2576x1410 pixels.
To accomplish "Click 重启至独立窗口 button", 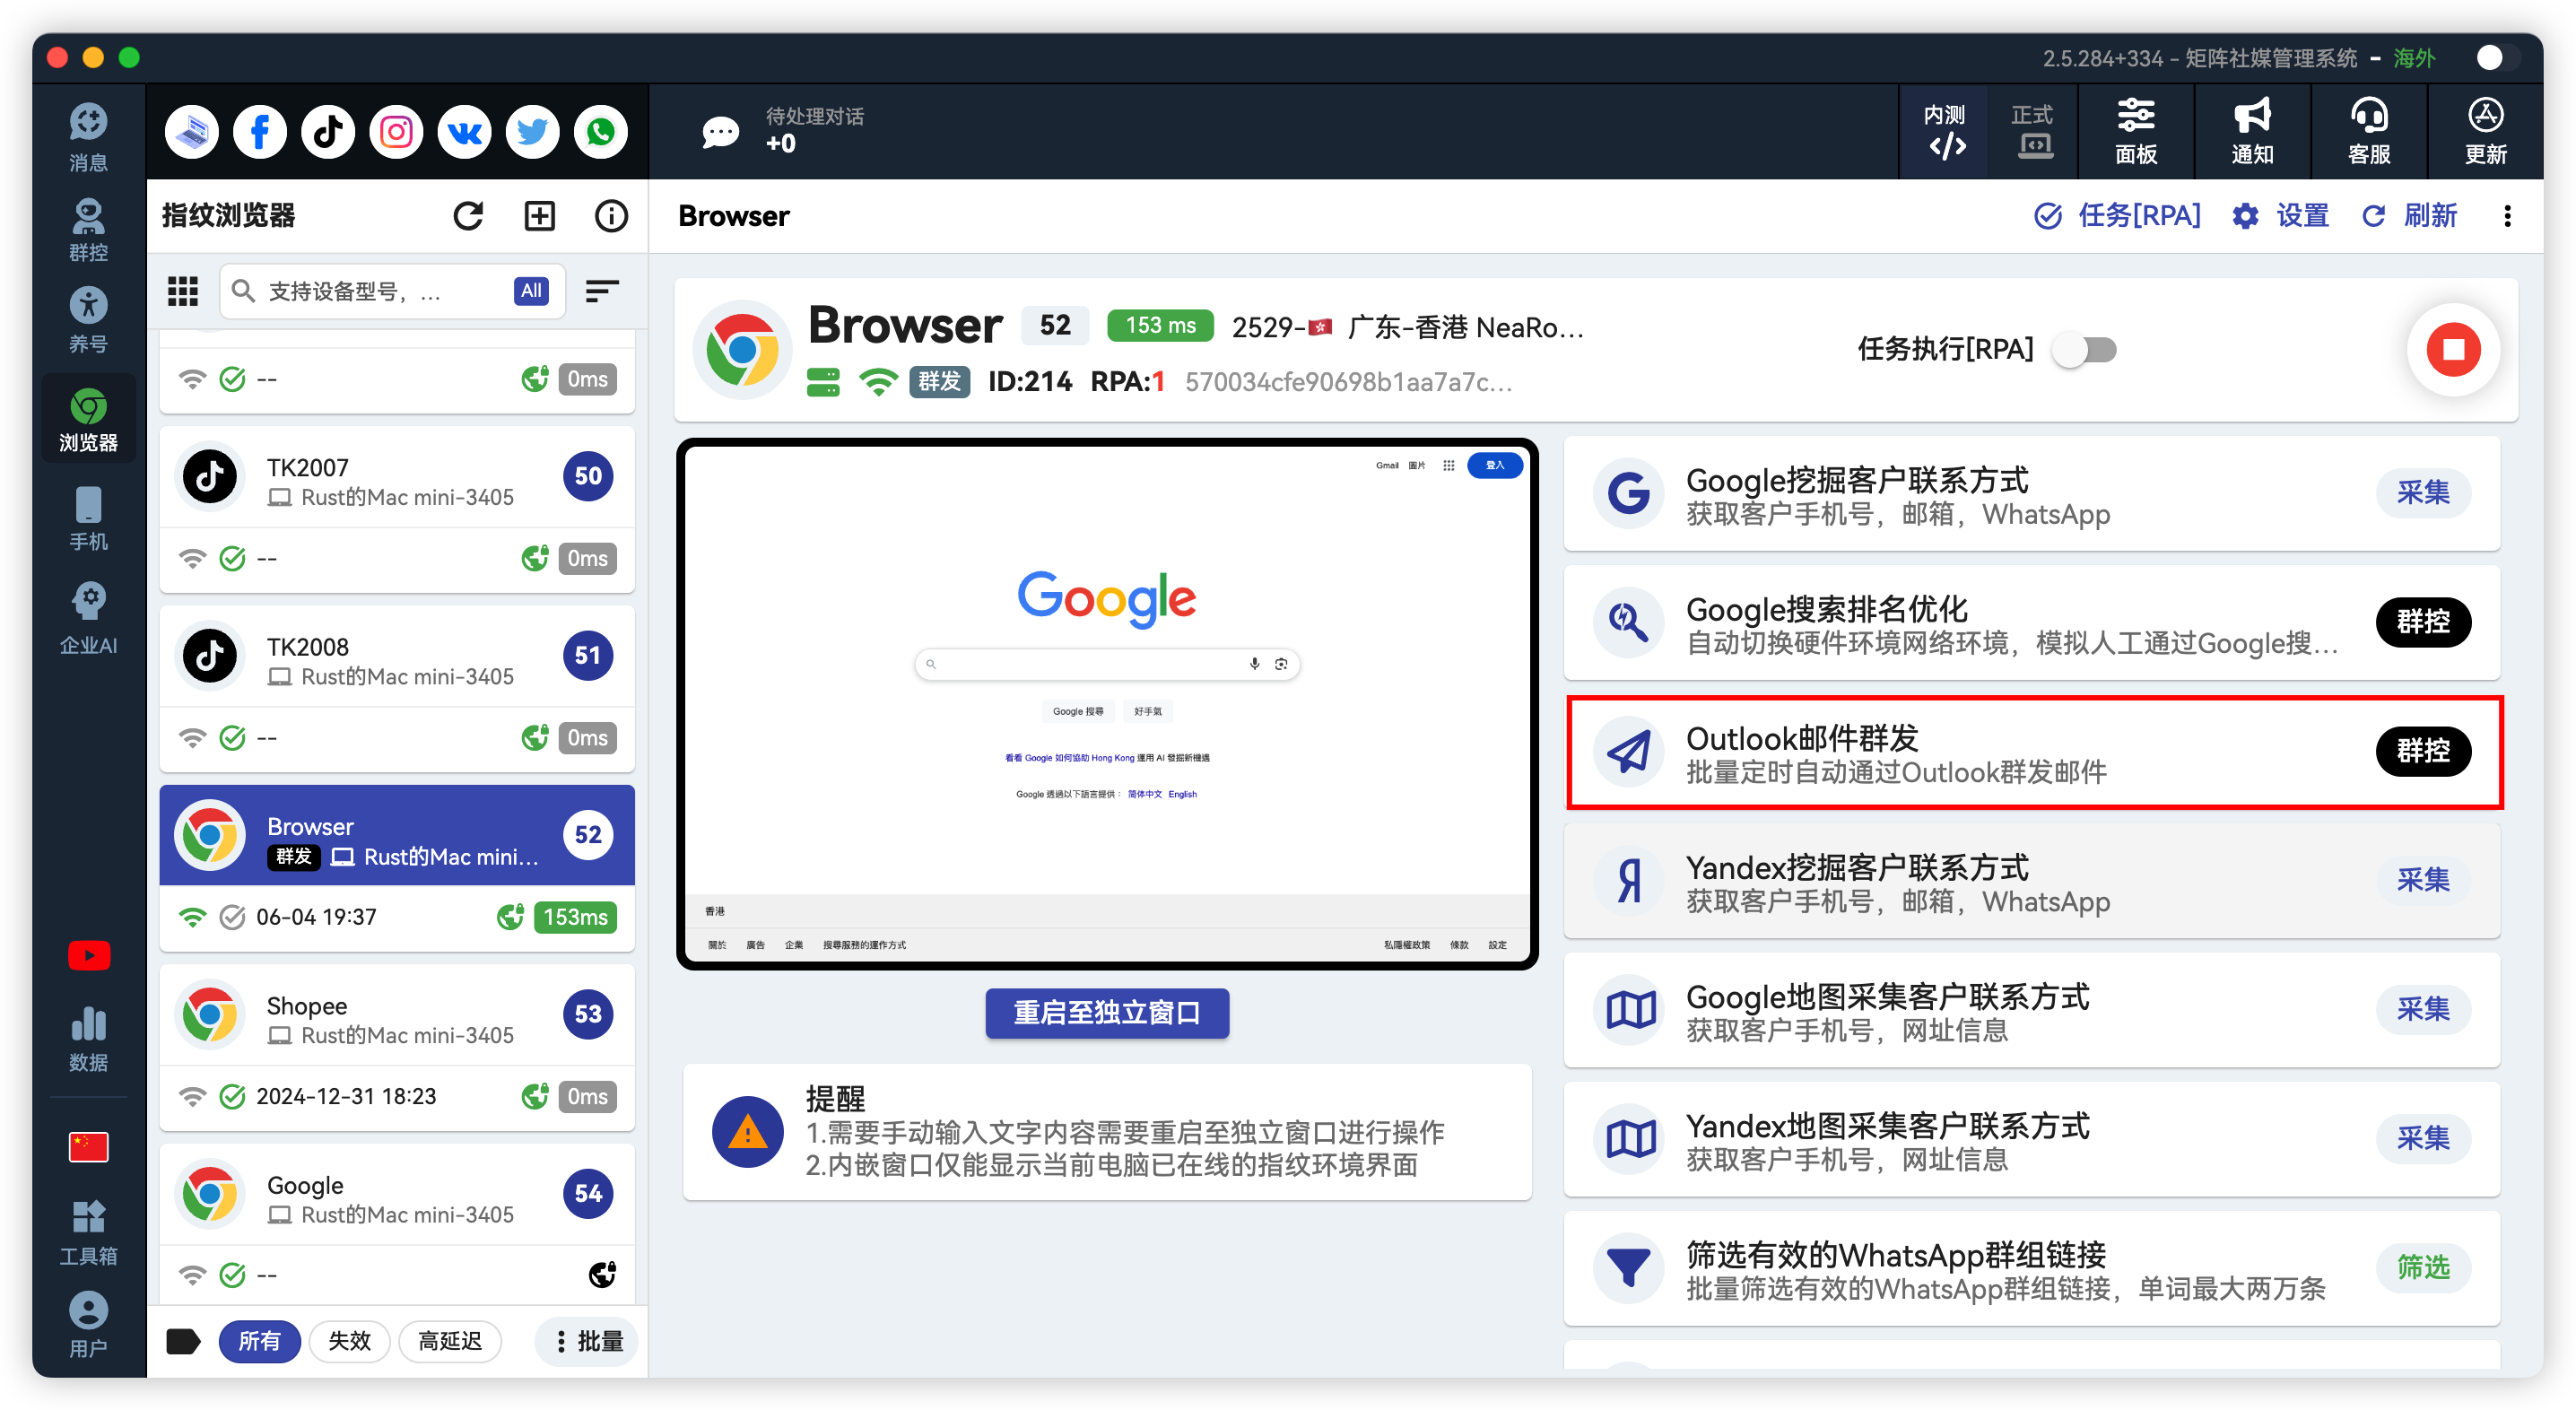I will click(x=1107, y=1013).
